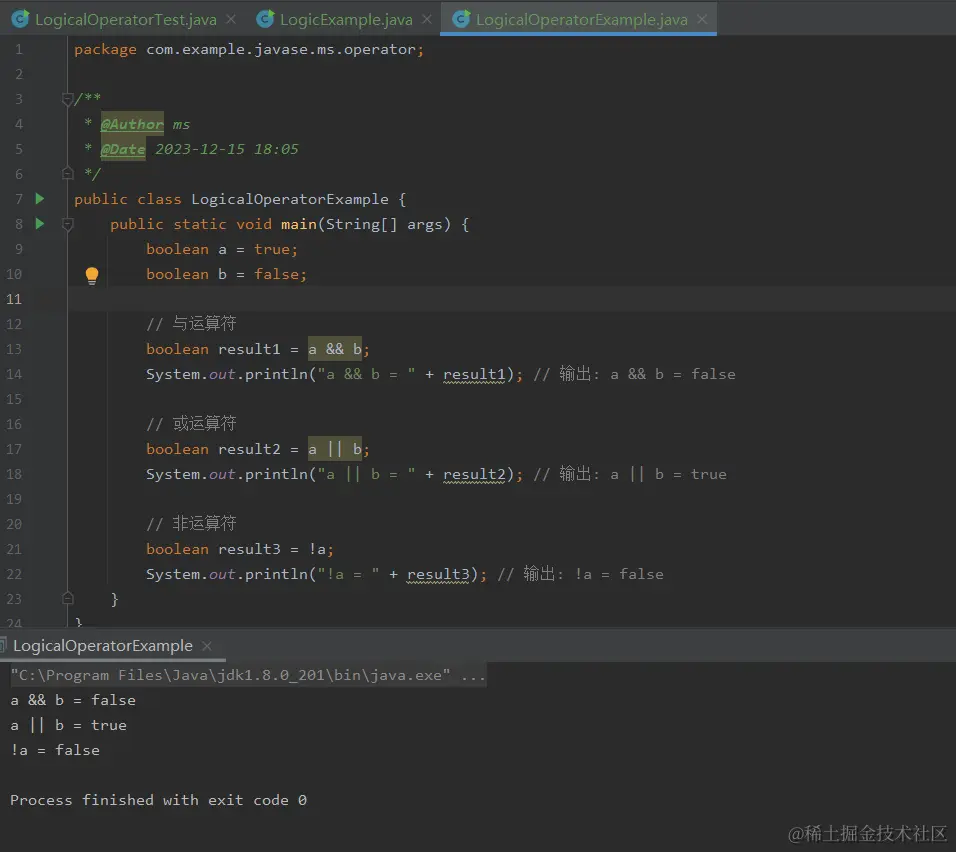Click the @Date tag in the Javadoc
The image size is (956, 852).
coord(123,149)
